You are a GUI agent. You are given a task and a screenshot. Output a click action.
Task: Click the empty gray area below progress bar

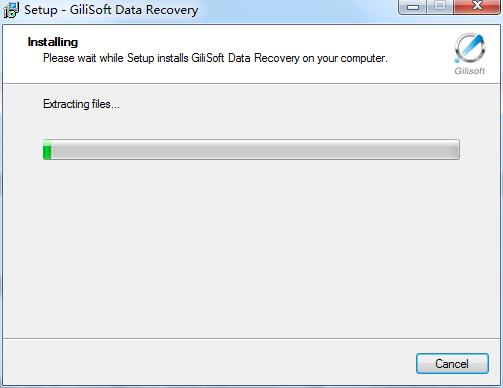[251, 248]
